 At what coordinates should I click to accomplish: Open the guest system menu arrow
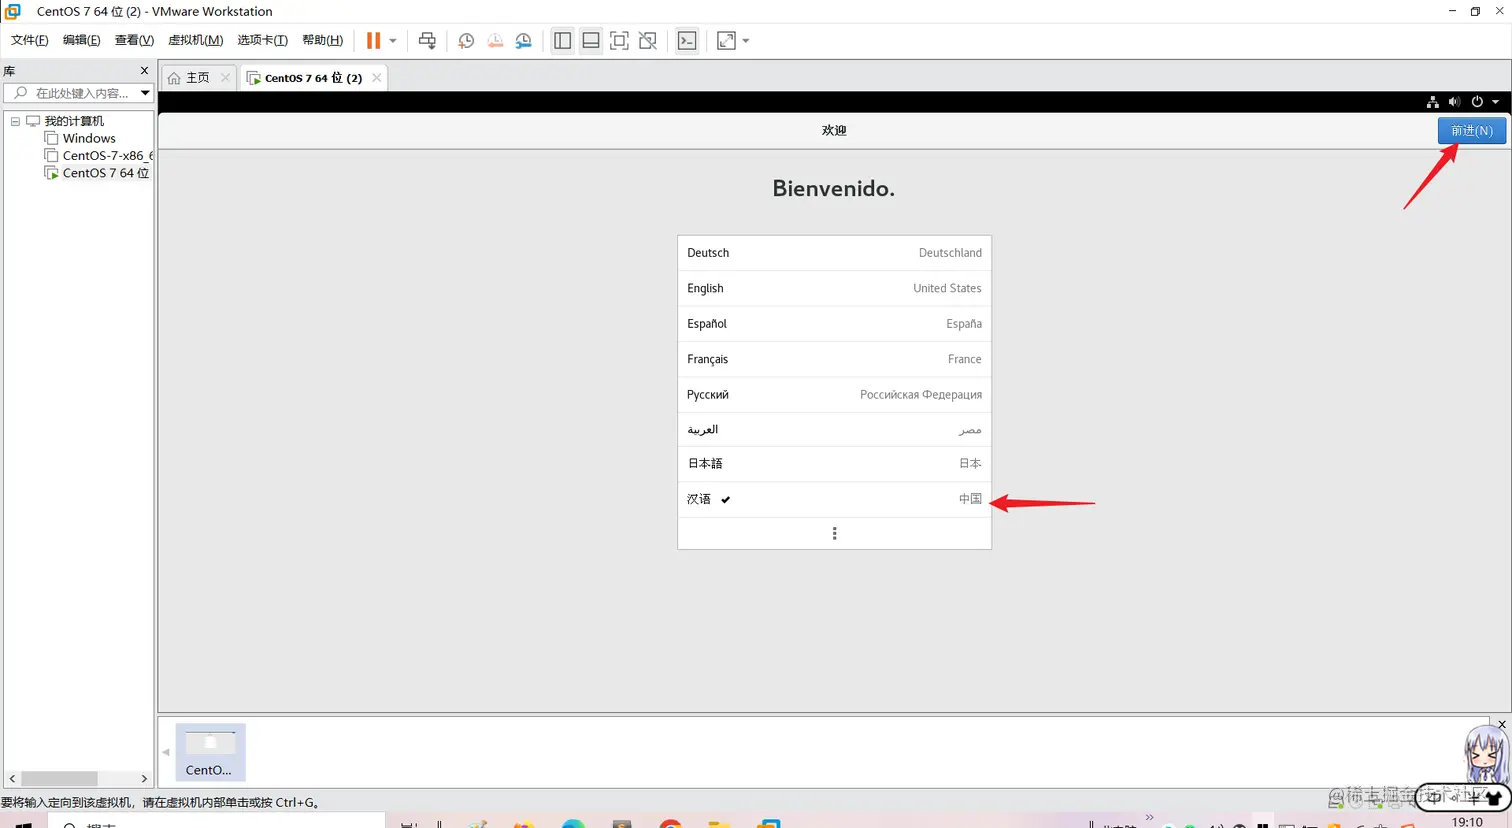[1496, 102]
